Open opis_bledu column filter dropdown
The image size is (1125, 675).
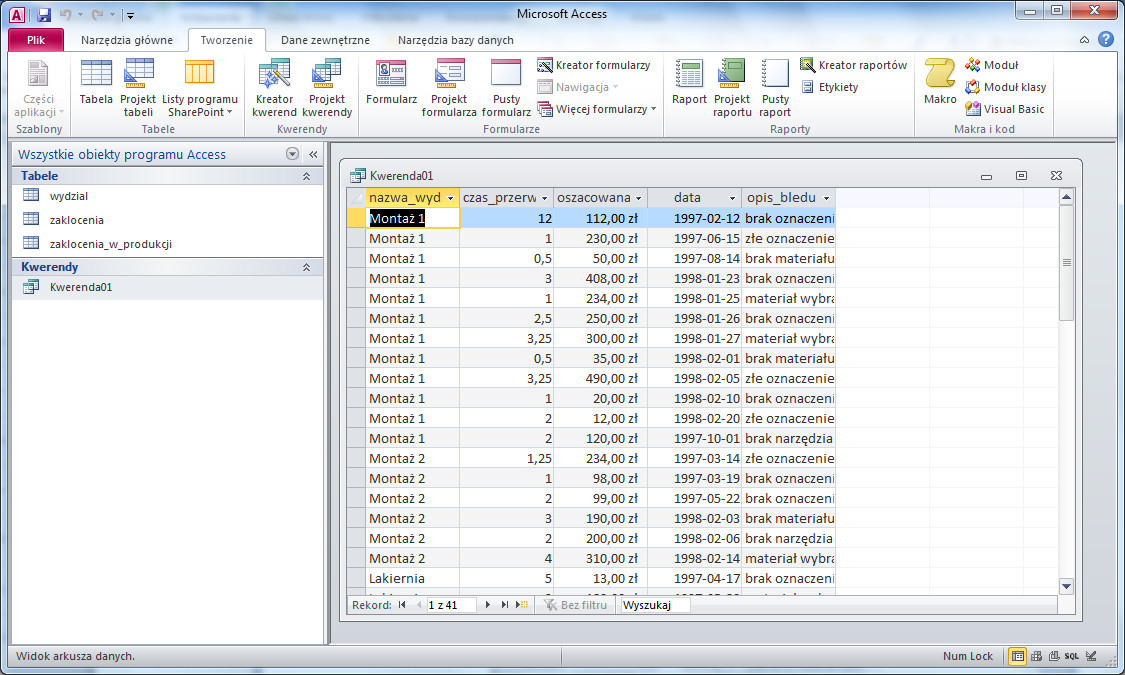[827, 198]
